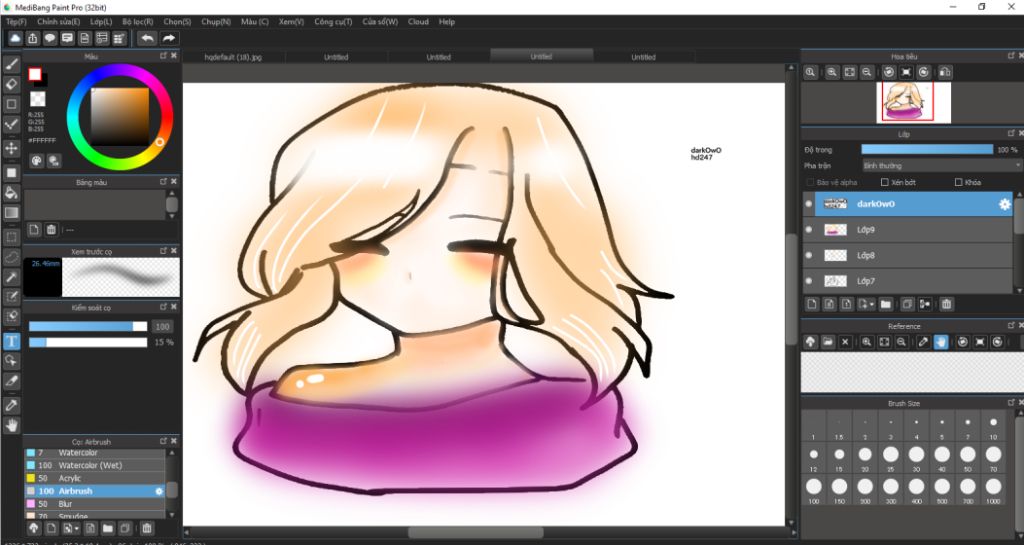Viewport: 1024px width, 545px height.
Task: Select the Bucket fill tool
Action: pos(11,193)
